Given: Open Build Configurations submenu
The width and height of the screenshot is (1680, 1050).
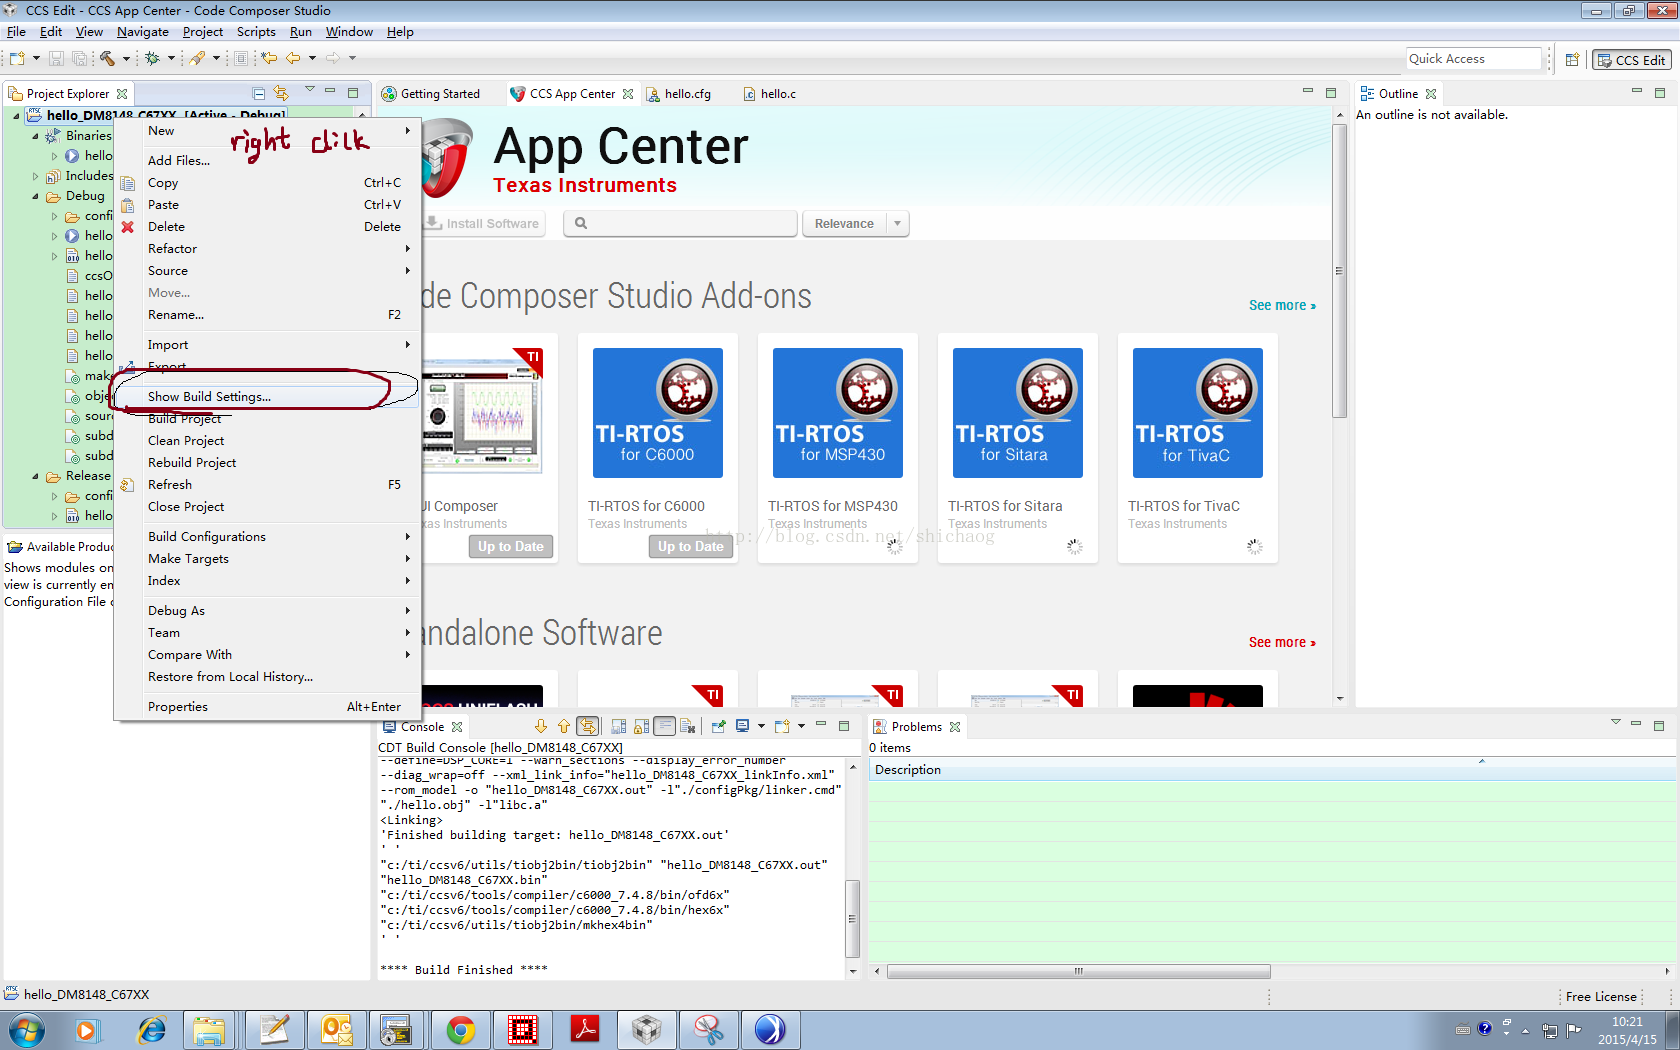Looking at the screenshot, I should (267, 537).
